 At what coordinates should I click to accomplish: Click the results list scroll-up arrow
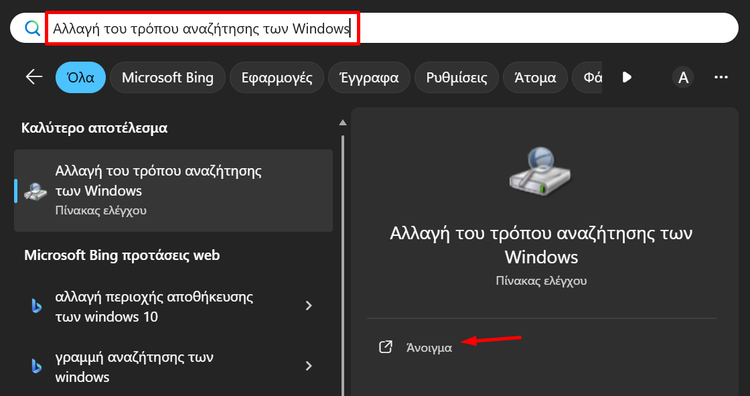tap(342, 123)
